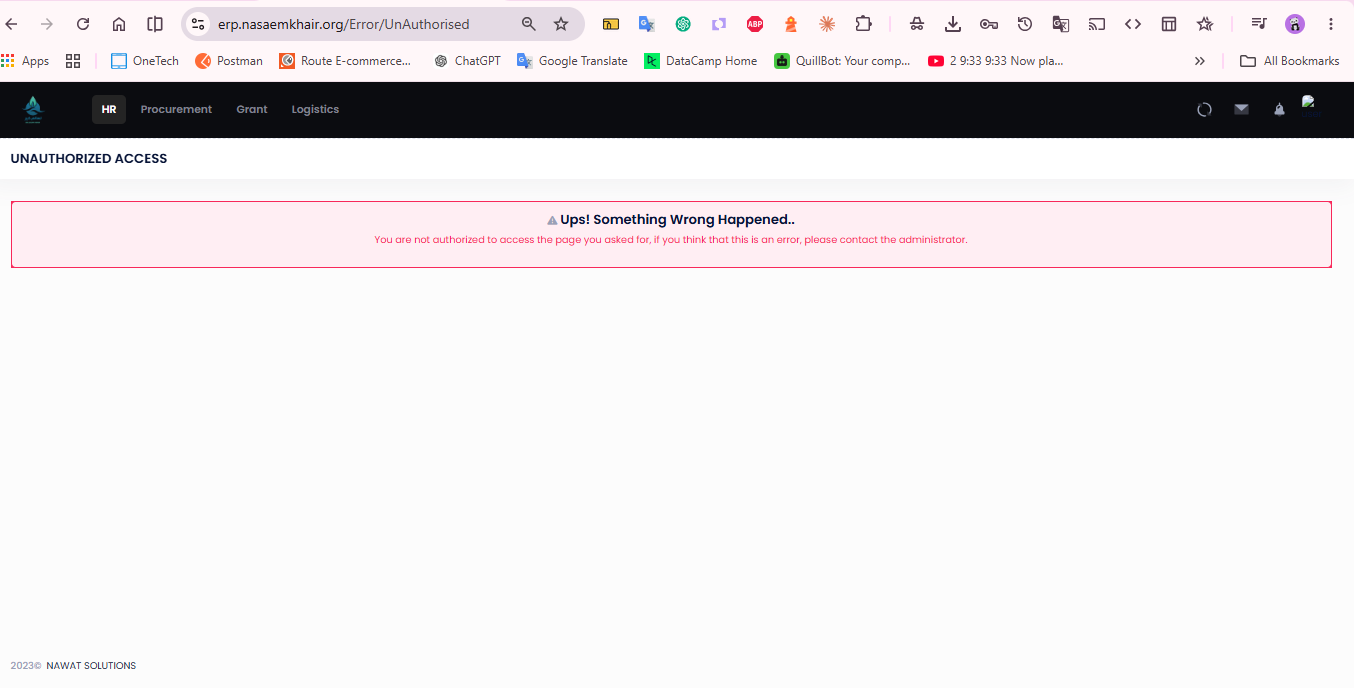Open the Route E-commerce bookmark
1354x688 pixels.
click(x=345, y=61)
